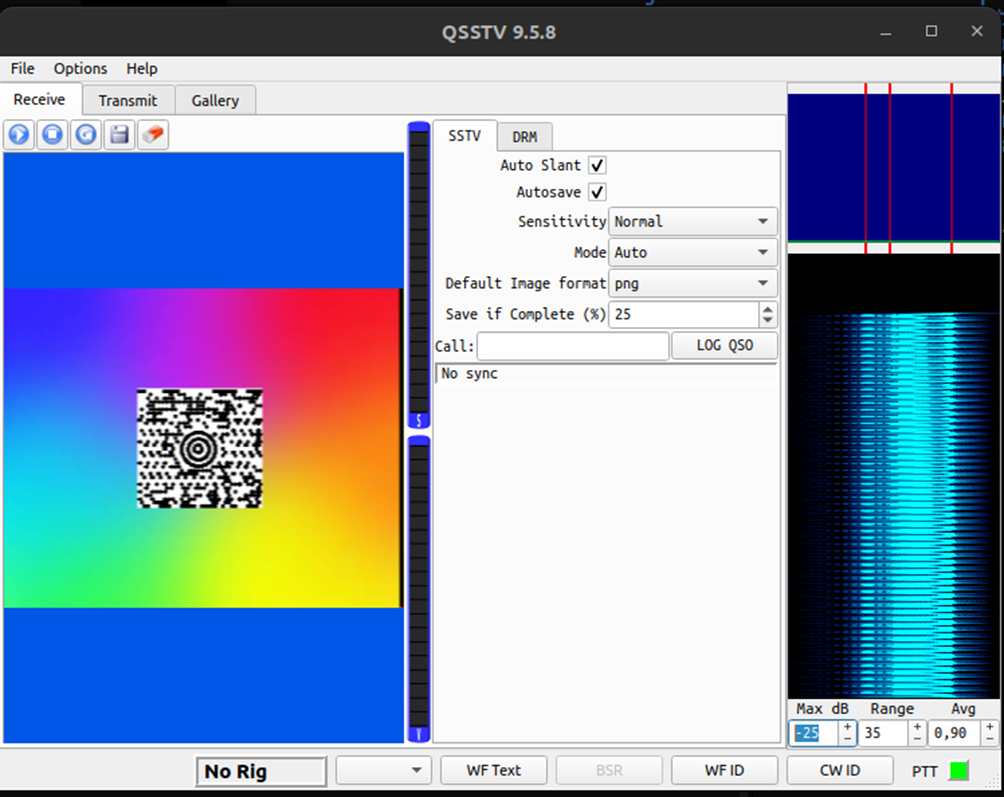Click the resync circular arrow icon
Screen dimensions: 1004x797
click(x=87, y=134)
